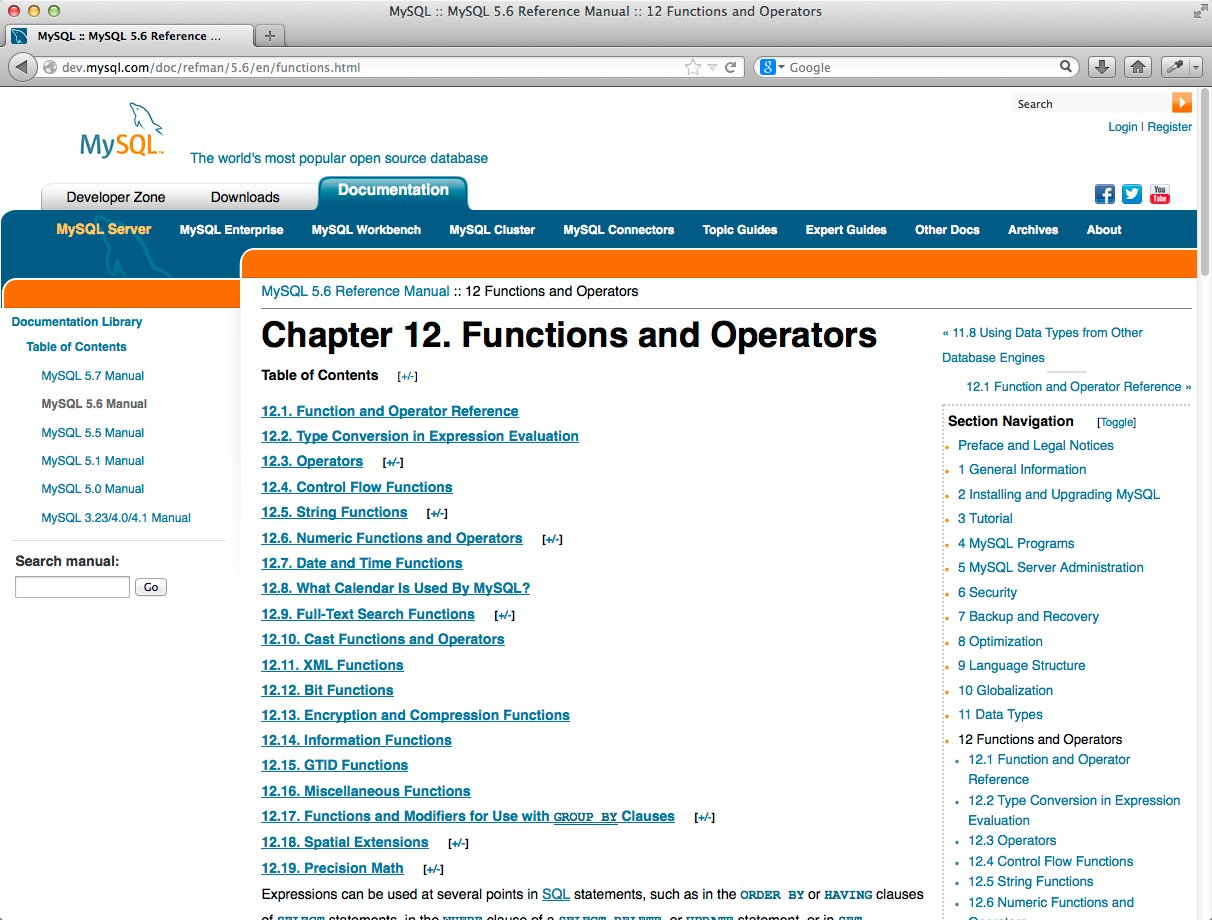
Task: Bookmark this page with the star icon
Action: click(x=693, y=67)
